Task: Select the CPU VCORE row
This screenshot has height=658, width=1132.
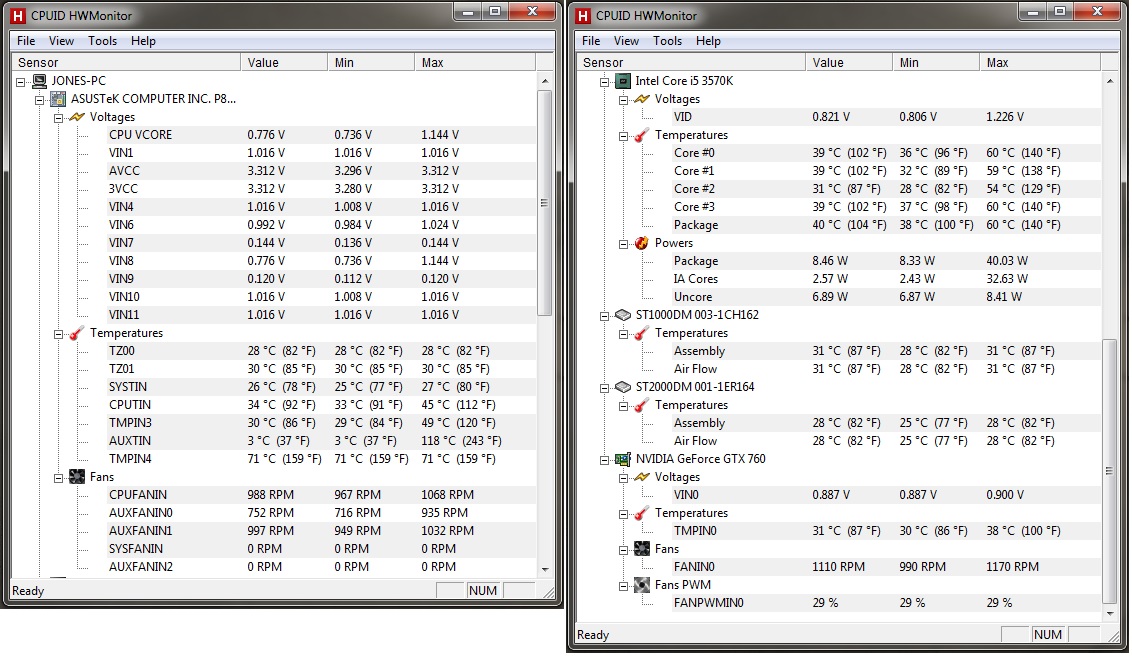Action: tap(321, 135)
